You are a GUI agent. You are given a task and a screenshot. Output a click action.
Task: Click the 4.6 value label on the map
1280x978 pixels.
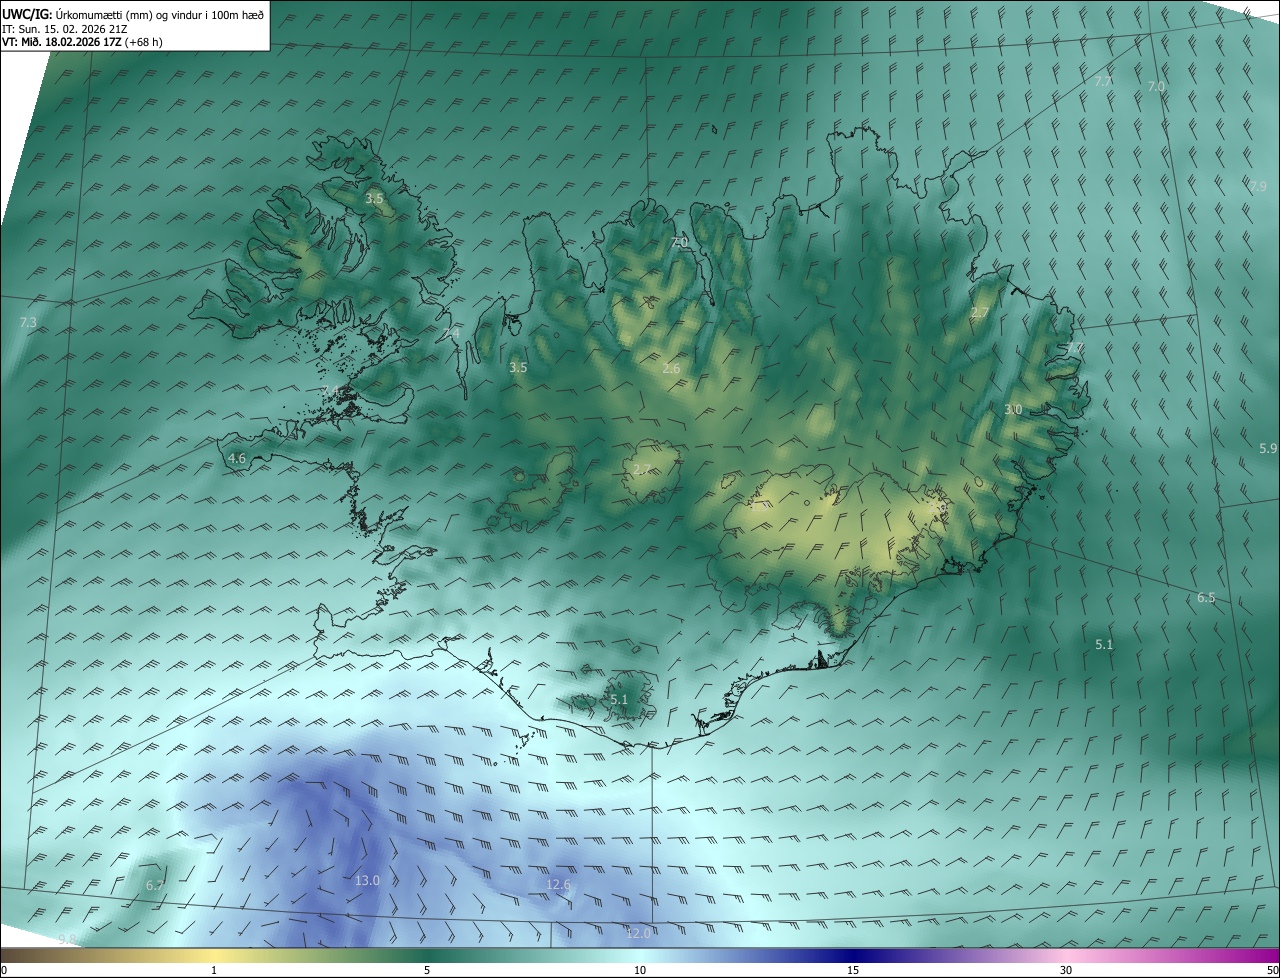click(237, 458)
